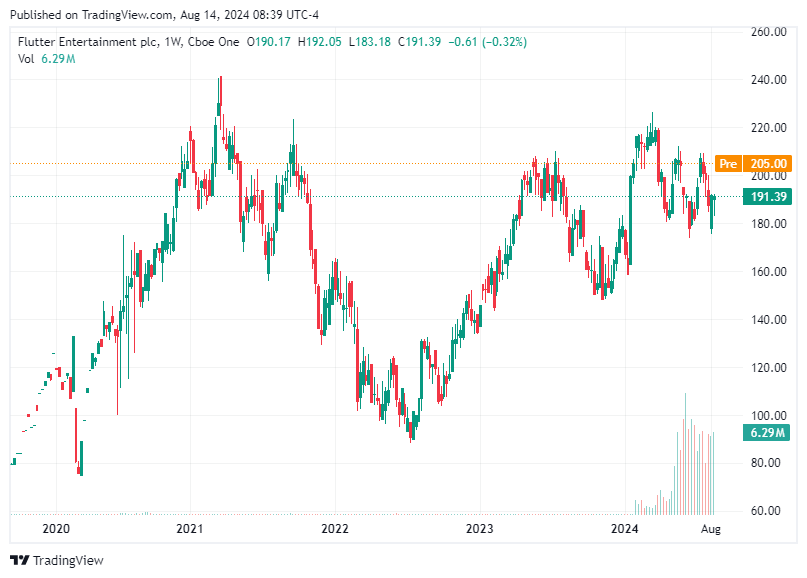The width and height of the screenshot is (807, 578).
Task: Click the 2020 time axis label
Action: 56,529
